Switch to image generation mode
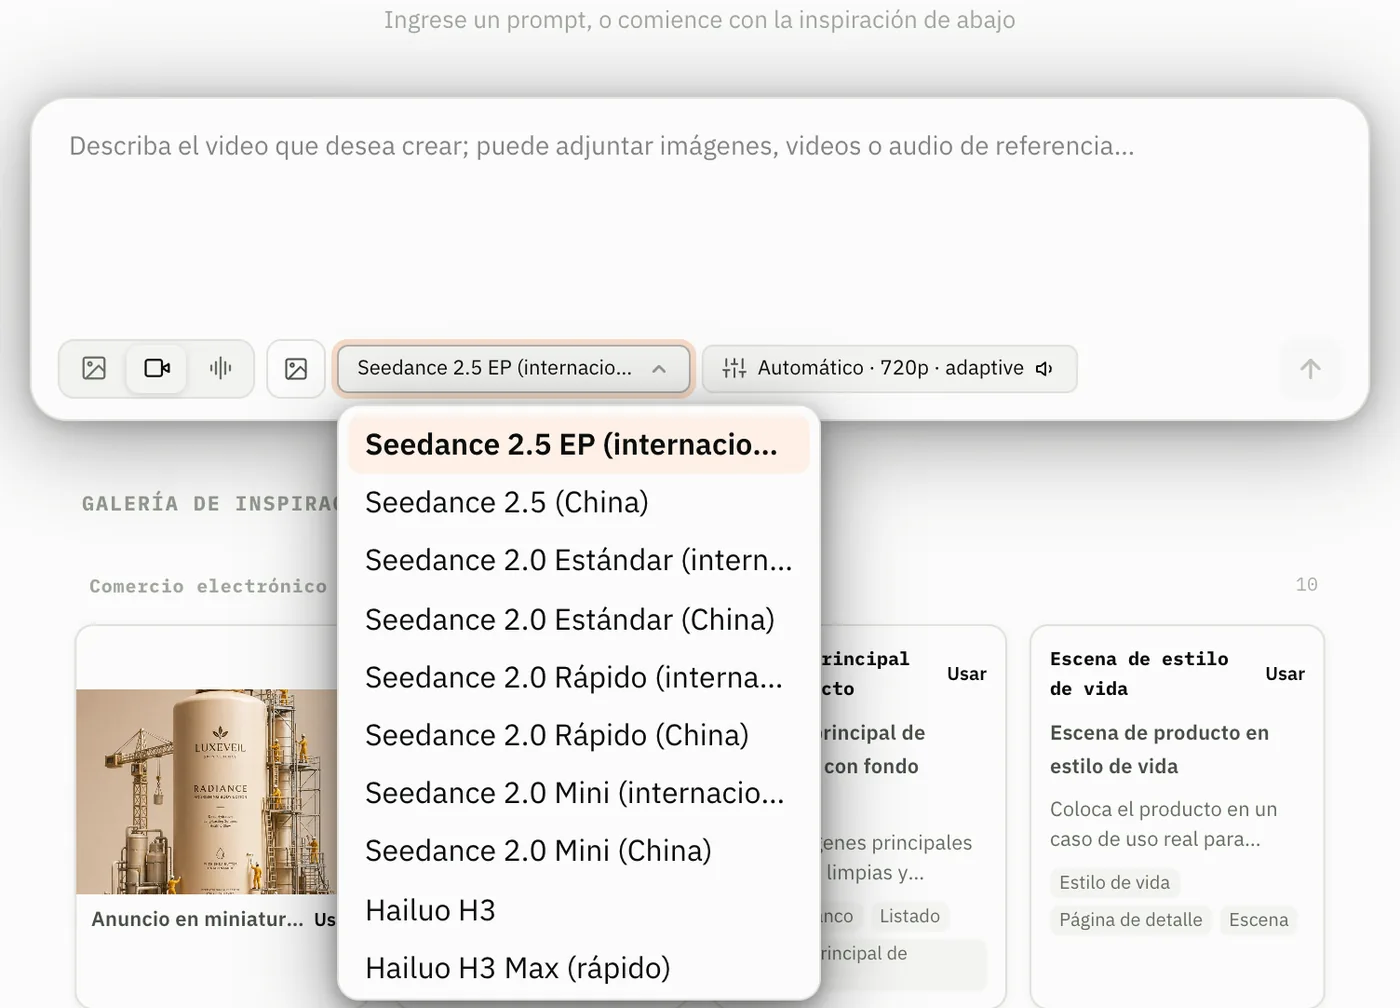The image size is (1400, 1008). click(94, 368)
